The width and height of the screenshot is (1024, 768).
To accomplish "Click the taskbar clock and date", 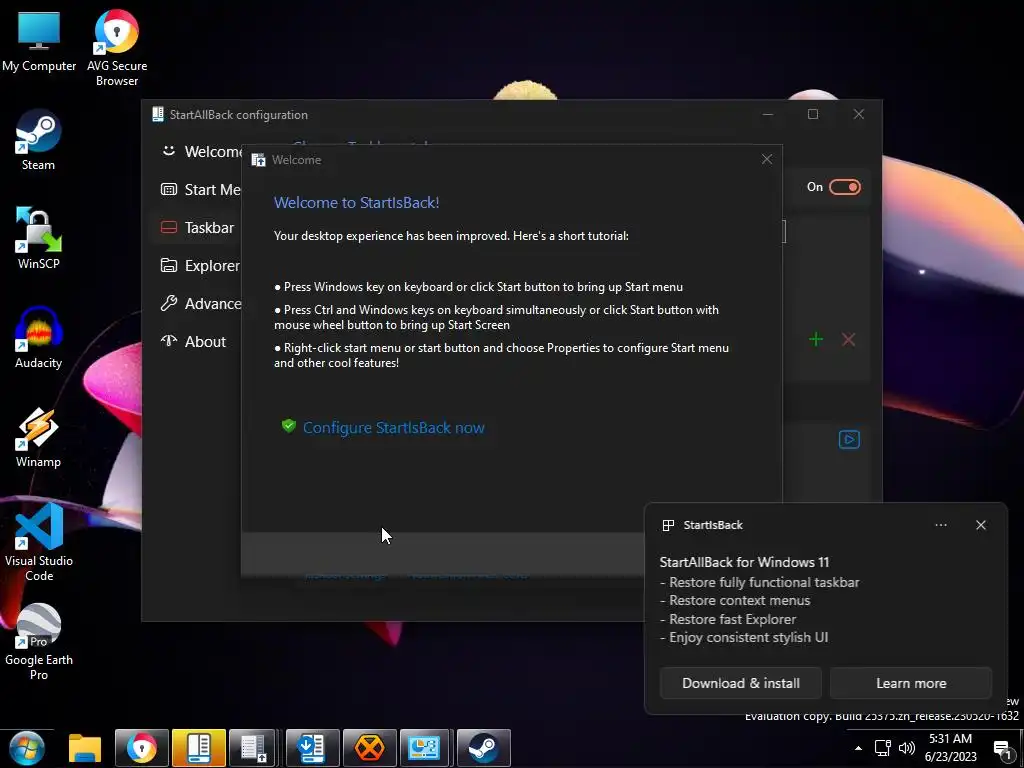I will point(950,748).
